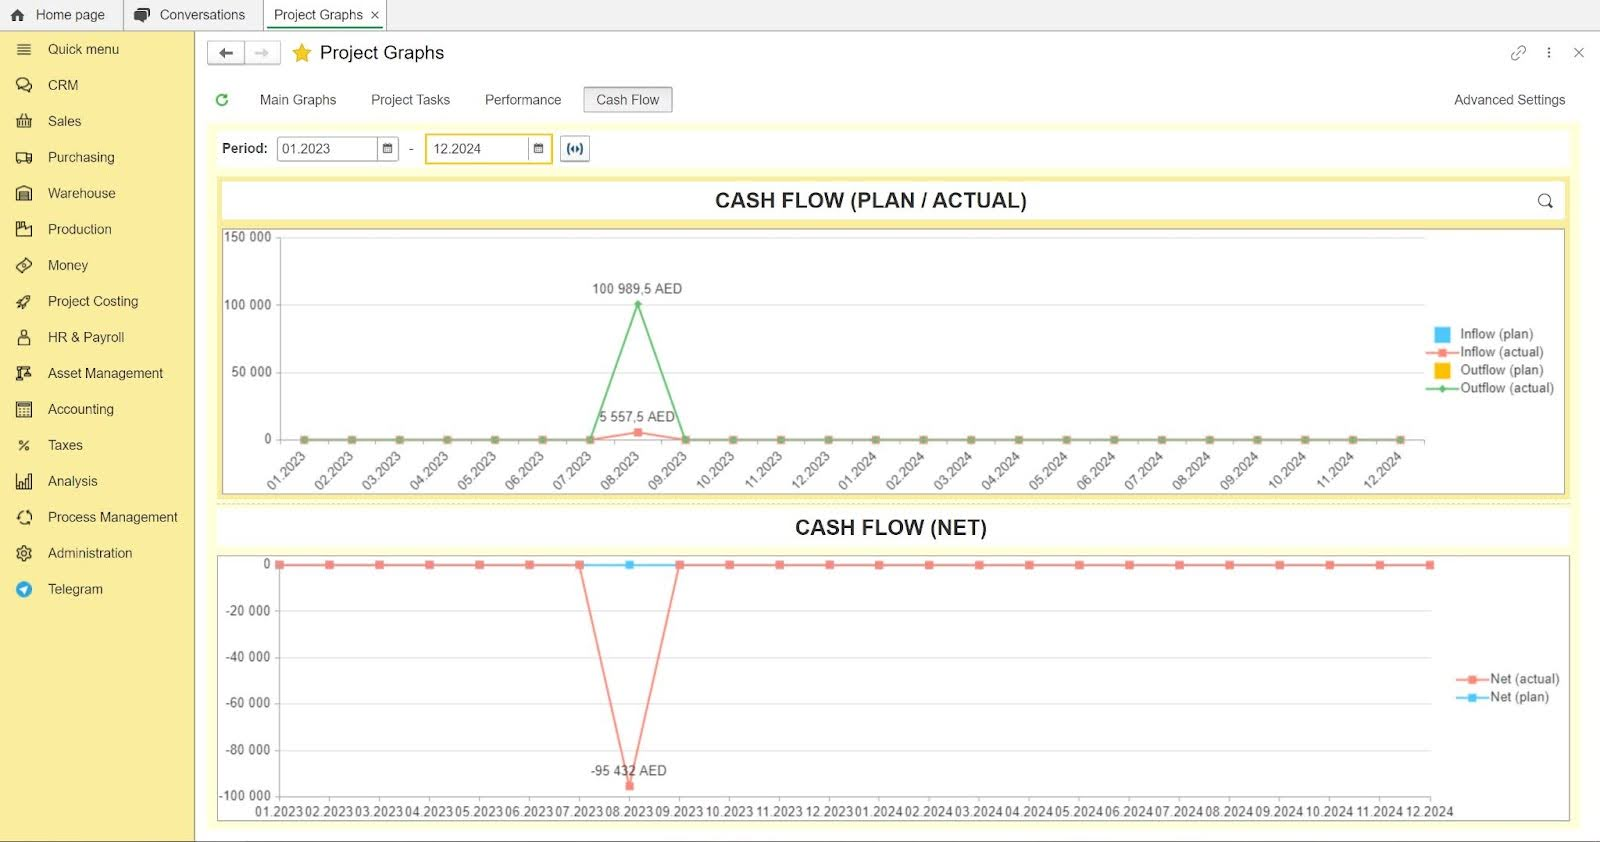Open the Quick menu hamburger icon
1600x842 pixels.
[24, 49]
